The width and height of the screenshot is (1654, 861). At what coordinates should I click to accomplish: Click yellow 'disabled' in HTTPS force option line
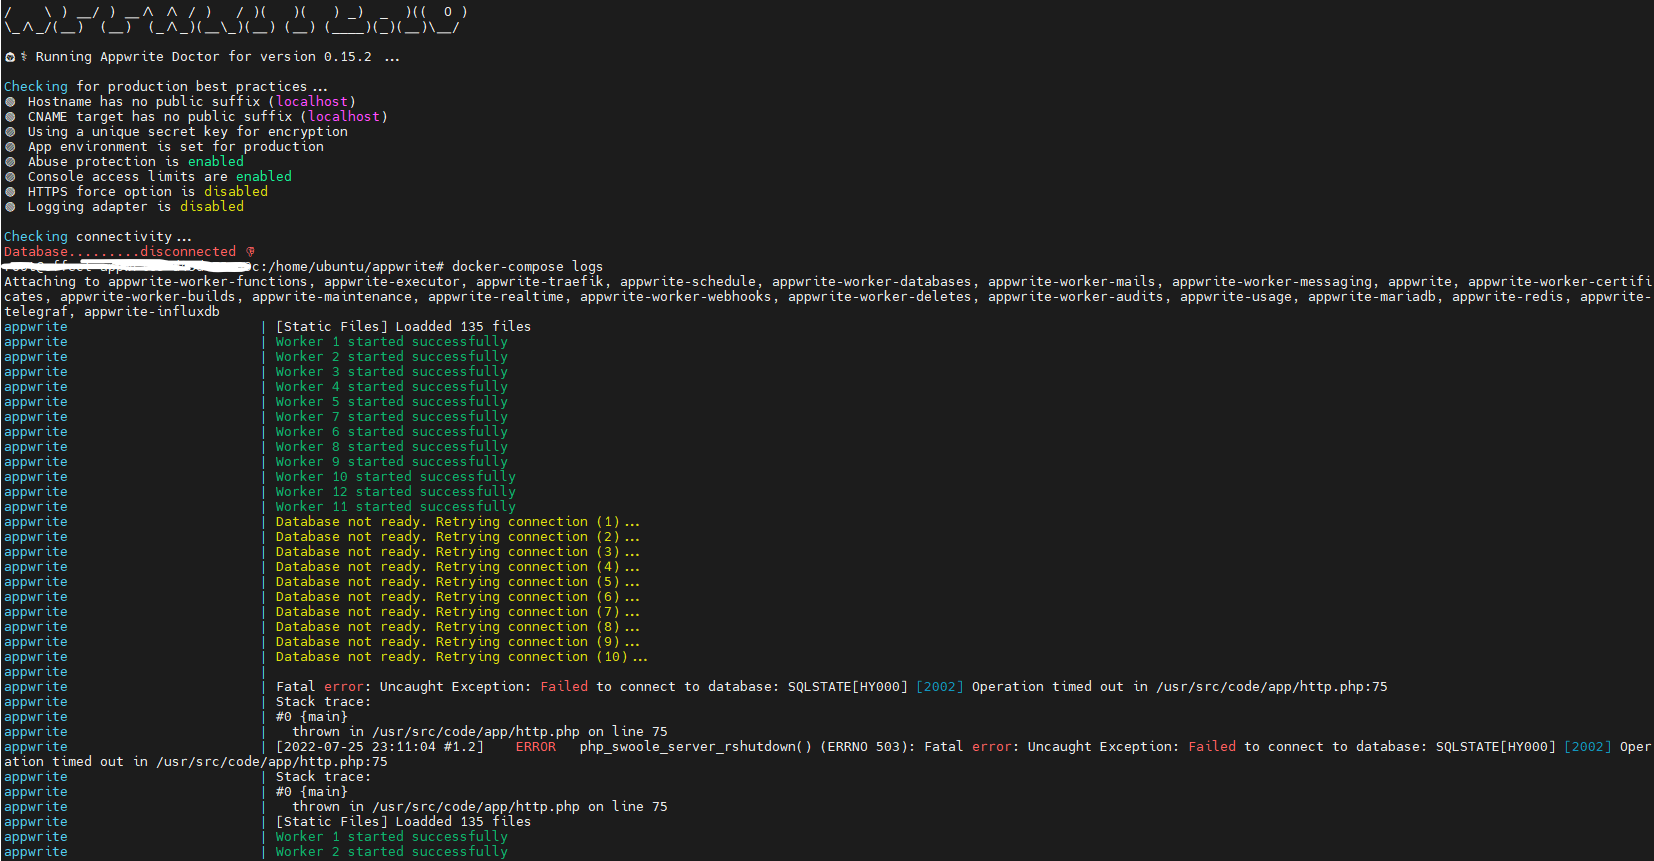click(x=236, y=192)
